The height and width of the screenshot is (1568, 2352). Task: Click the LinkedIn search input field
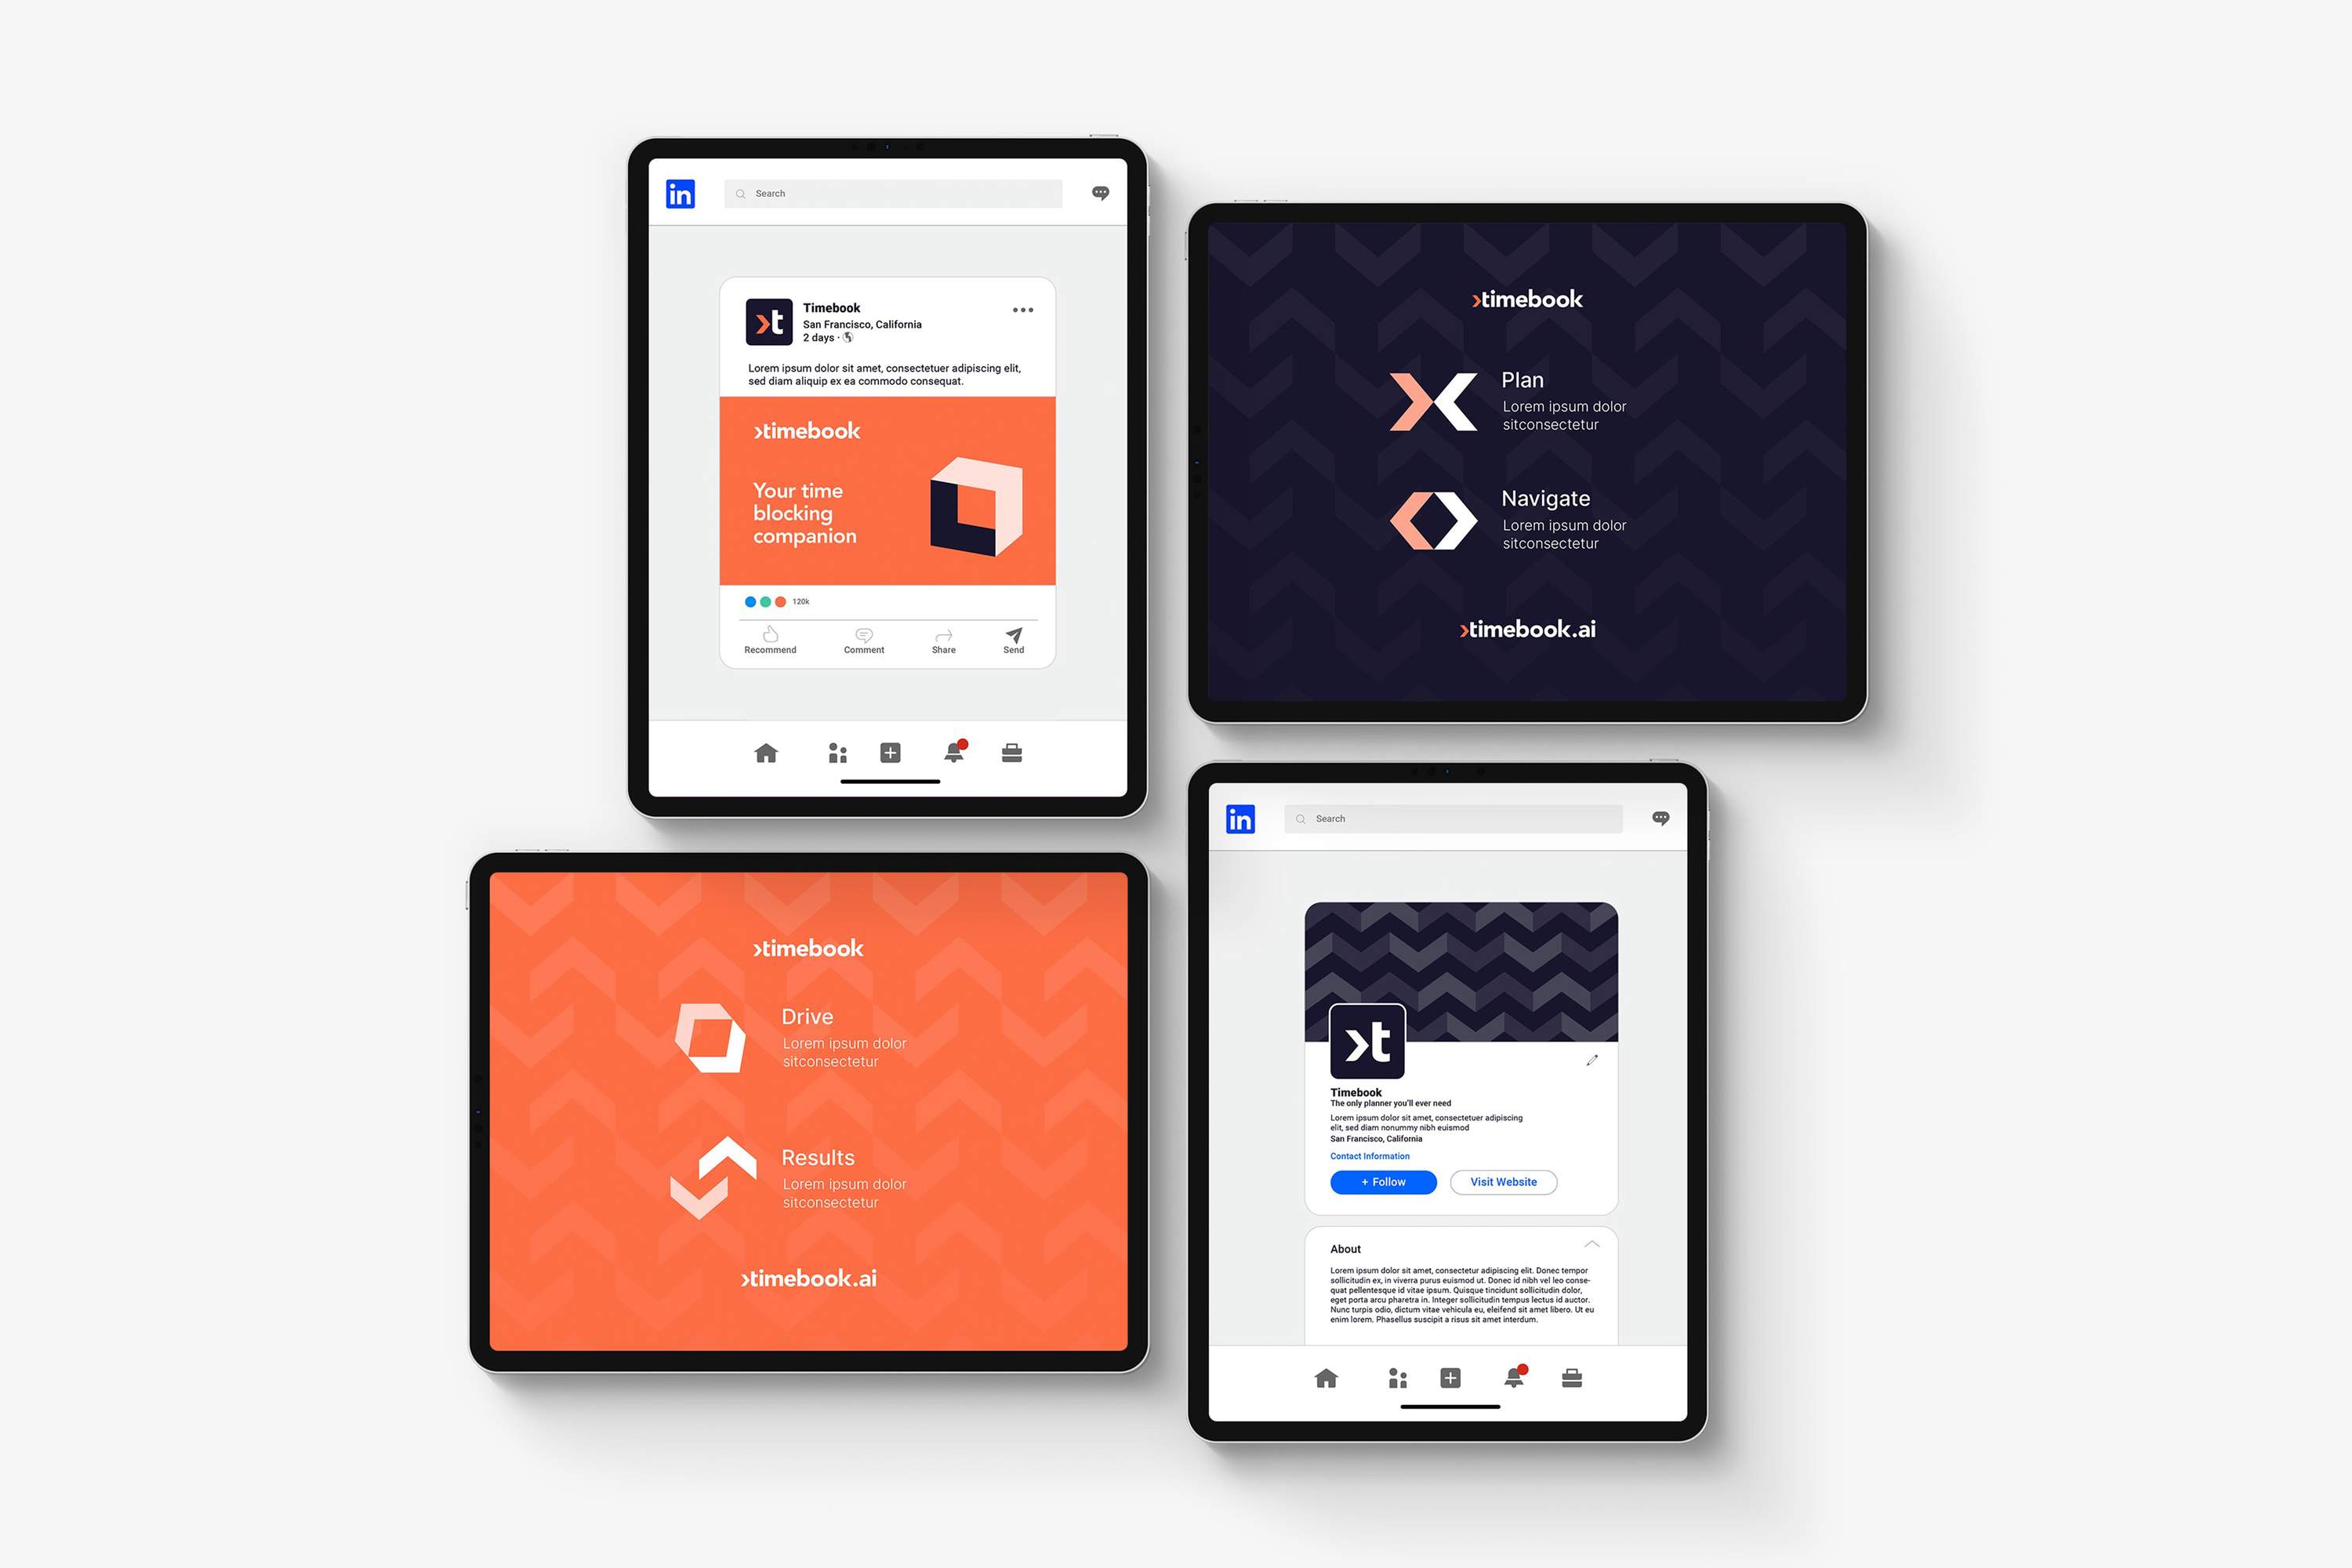891,191
